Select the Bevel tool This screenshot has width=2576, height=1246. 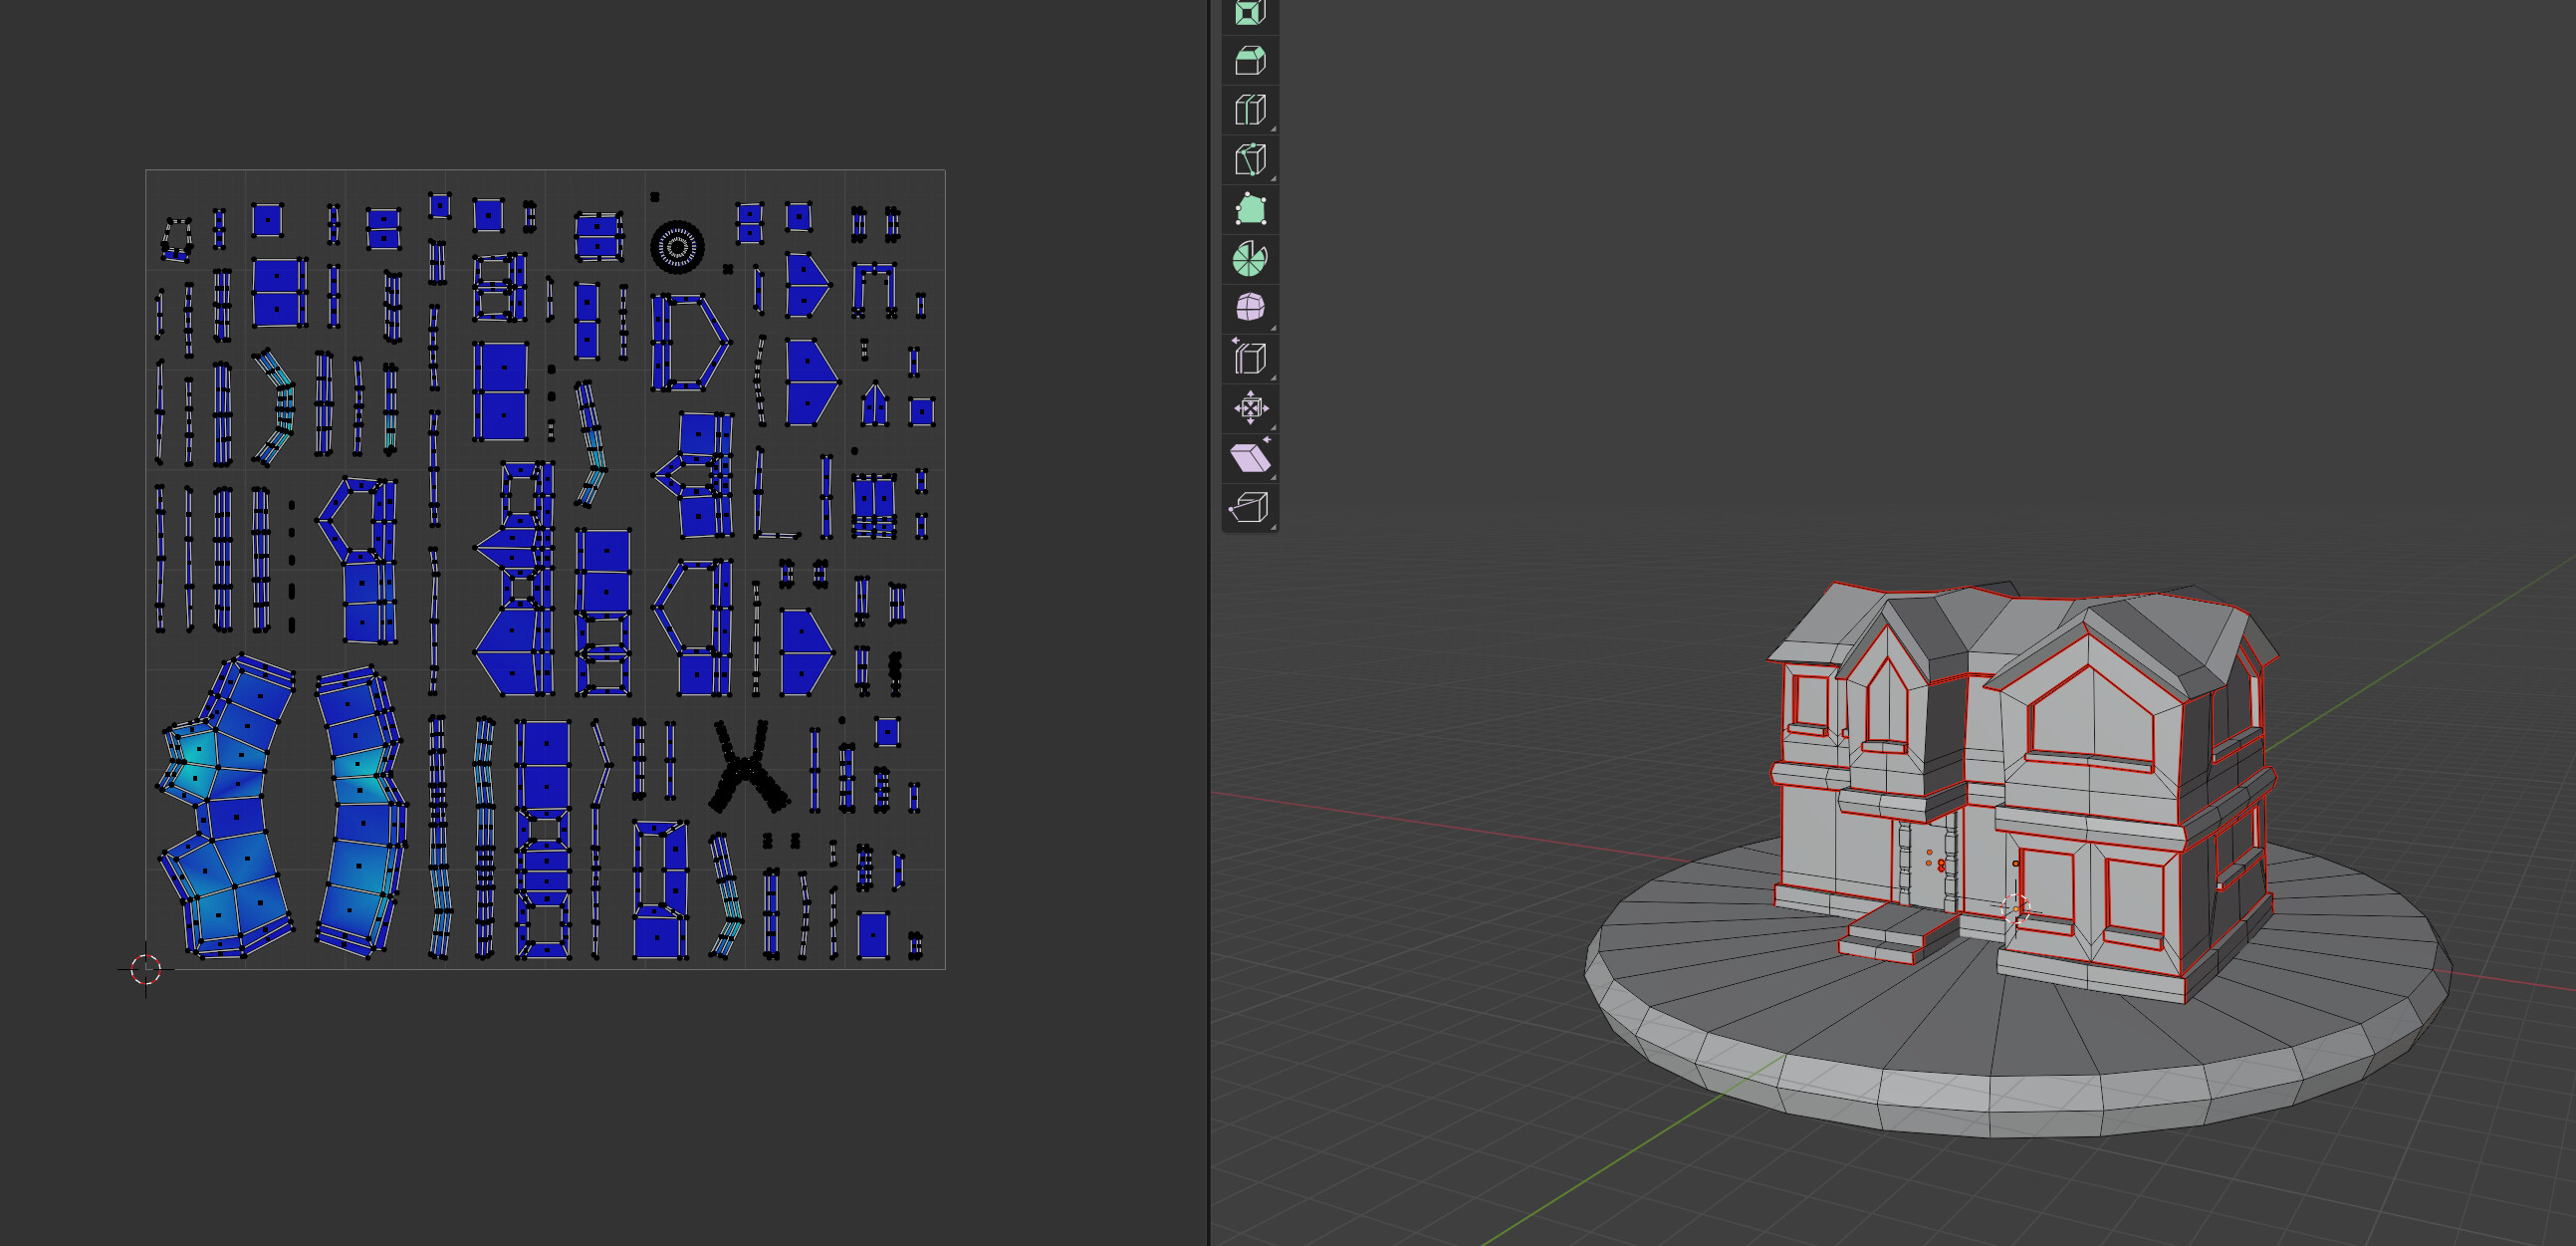pyautogui.click(x=1249, y=61)
